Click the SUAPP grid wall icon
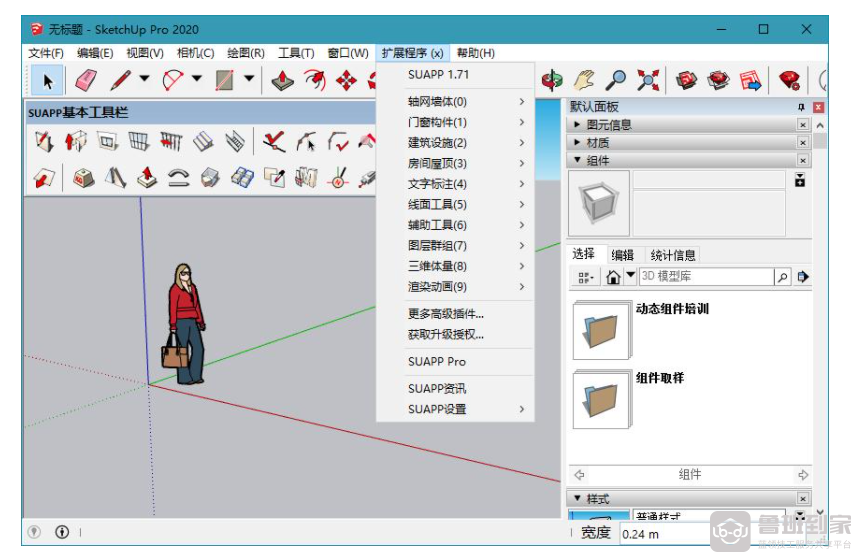The height and width of the screenshot is (557, 856). pos(139,142)
